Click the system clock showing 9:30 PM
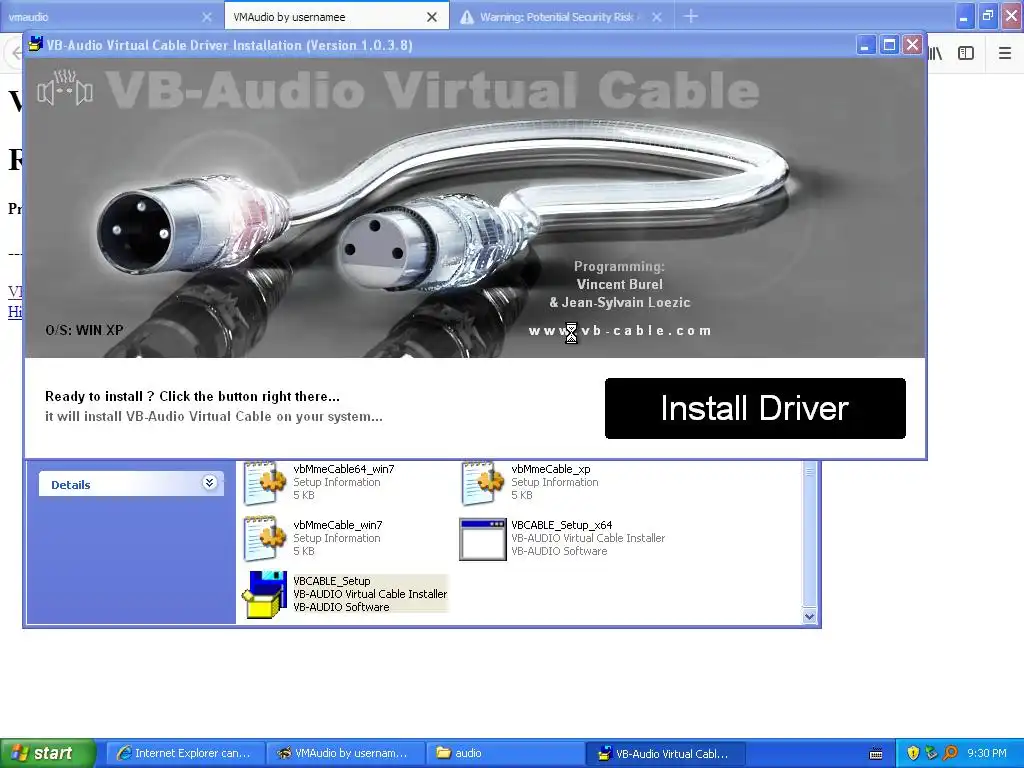This screenshot has height=768, width=1024. coord(987,753)
